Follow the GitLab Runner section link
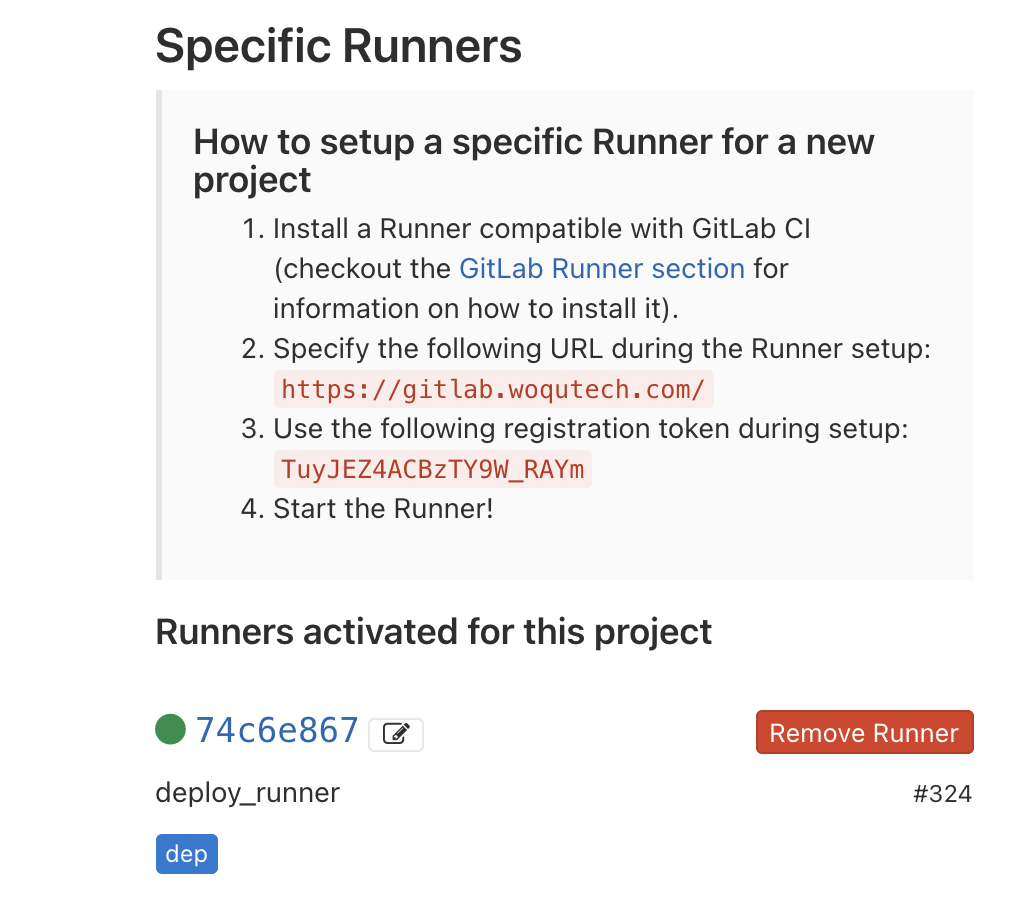The width and height of the screenshot is (1028, 906). [x=601, y=268]
